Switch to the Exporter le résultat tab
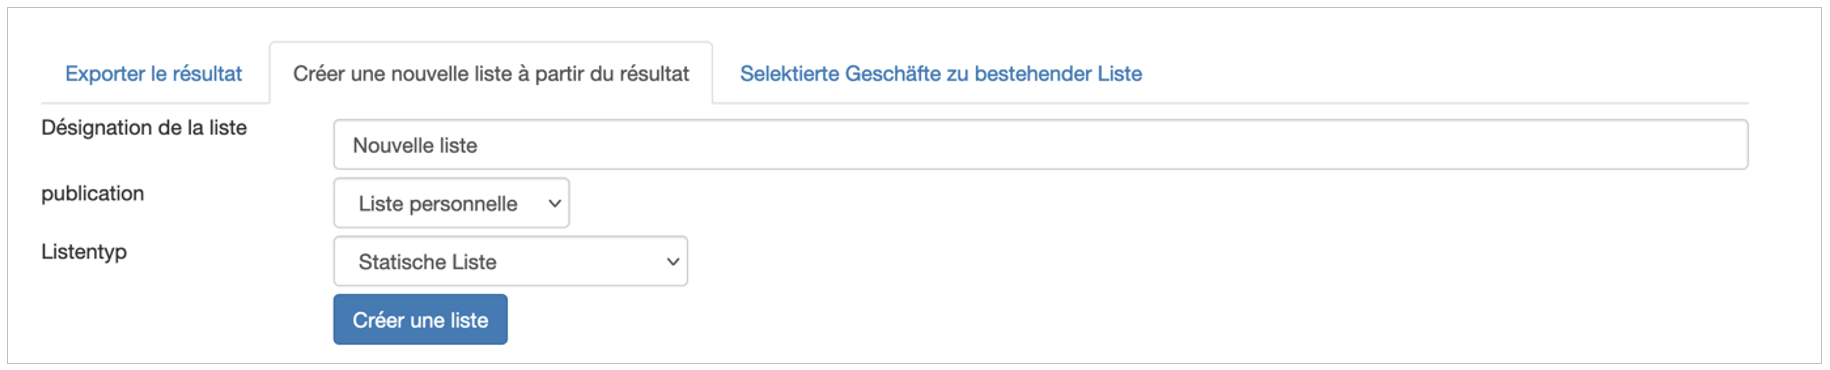Viewport: 1830px width, 370px height. pyautogui.click(x=153, y=73)
